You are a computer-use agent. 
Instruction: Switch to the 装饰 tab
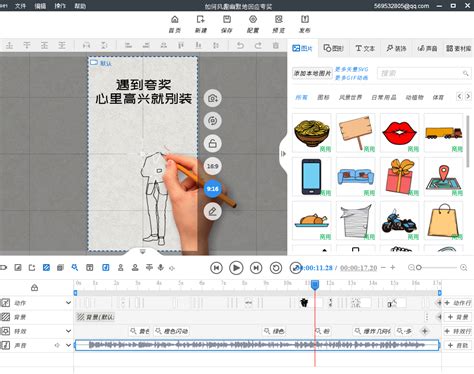pyautogui.click(x=396, y=48)
